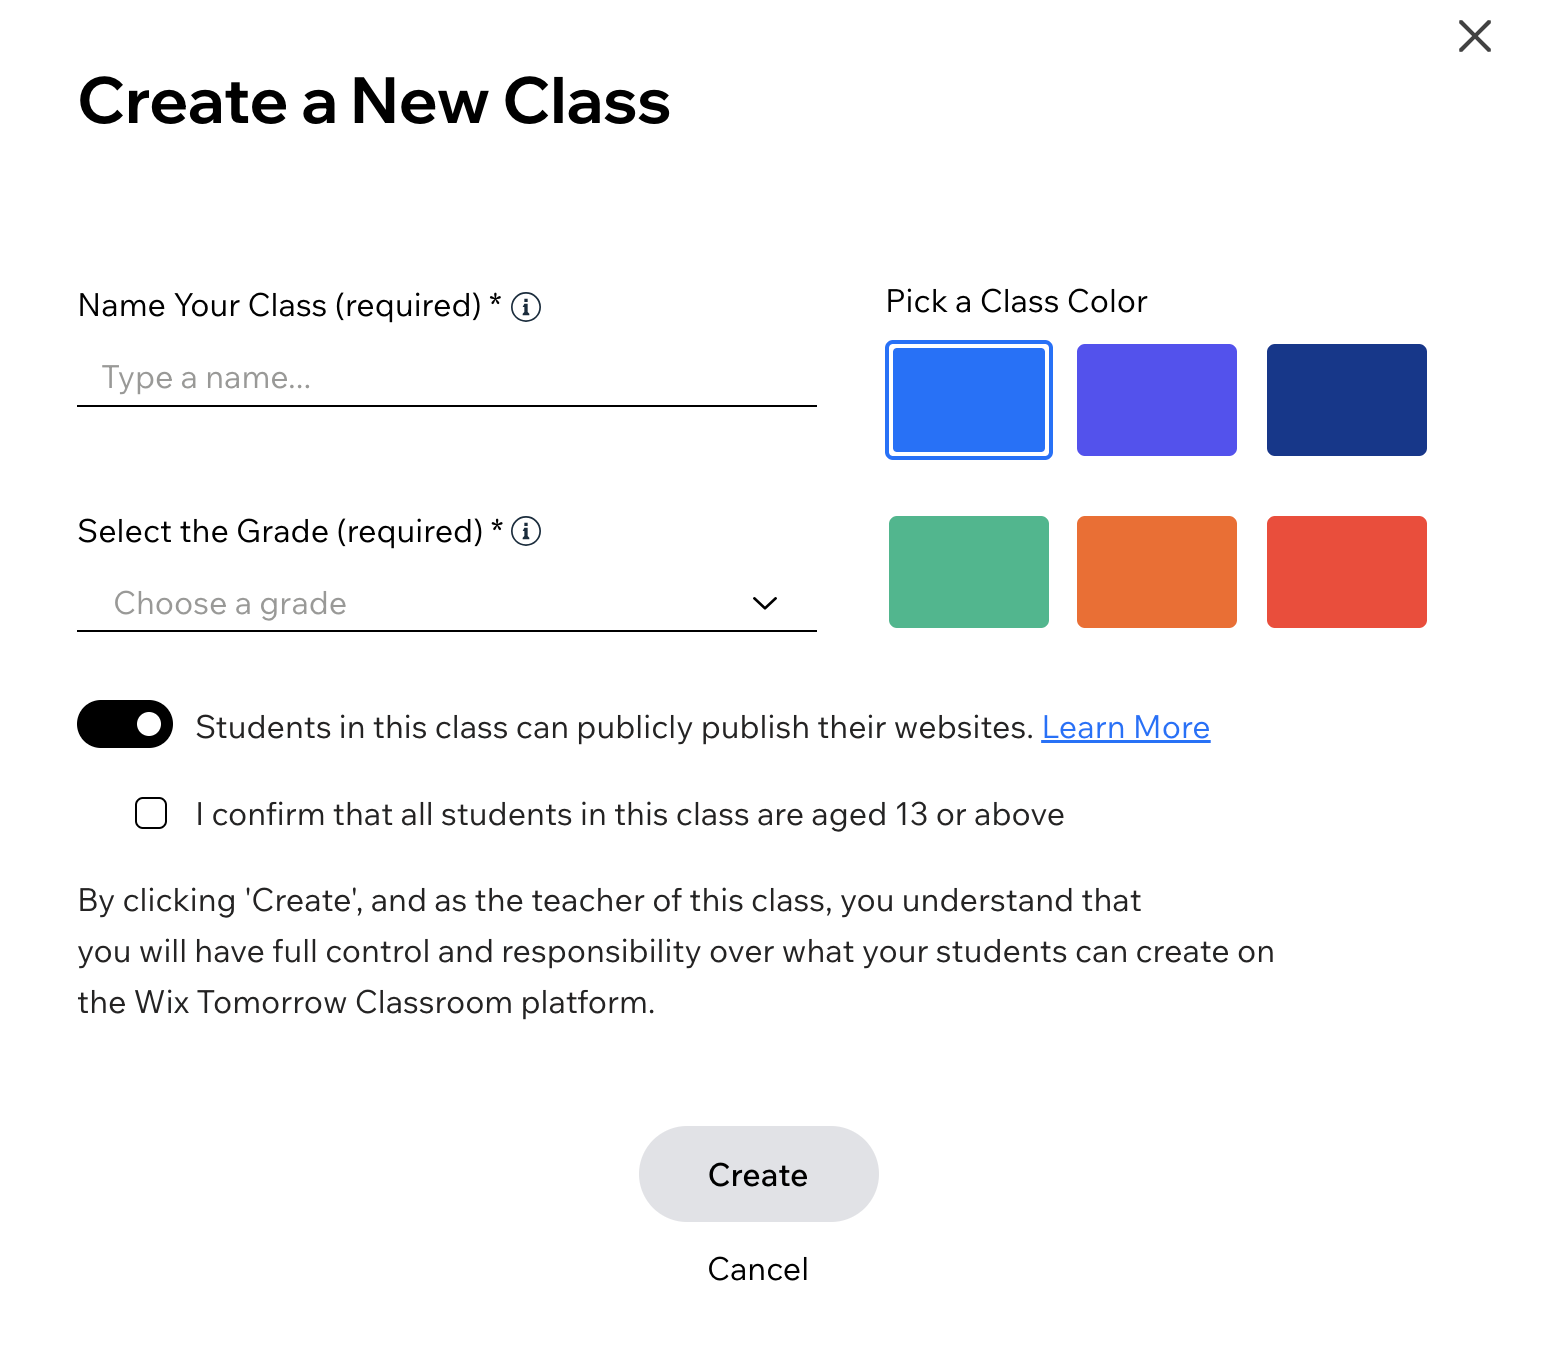Select the bright blue class color

click(969, 400)
